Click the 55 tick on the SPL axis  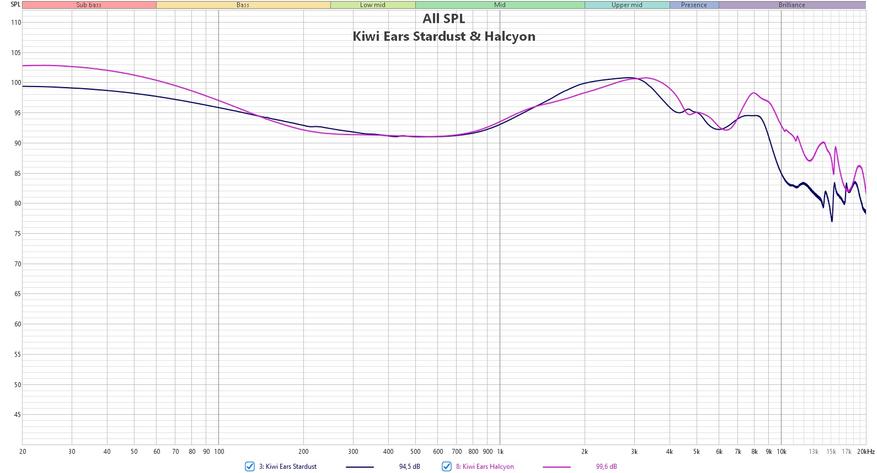pos(16,355)
